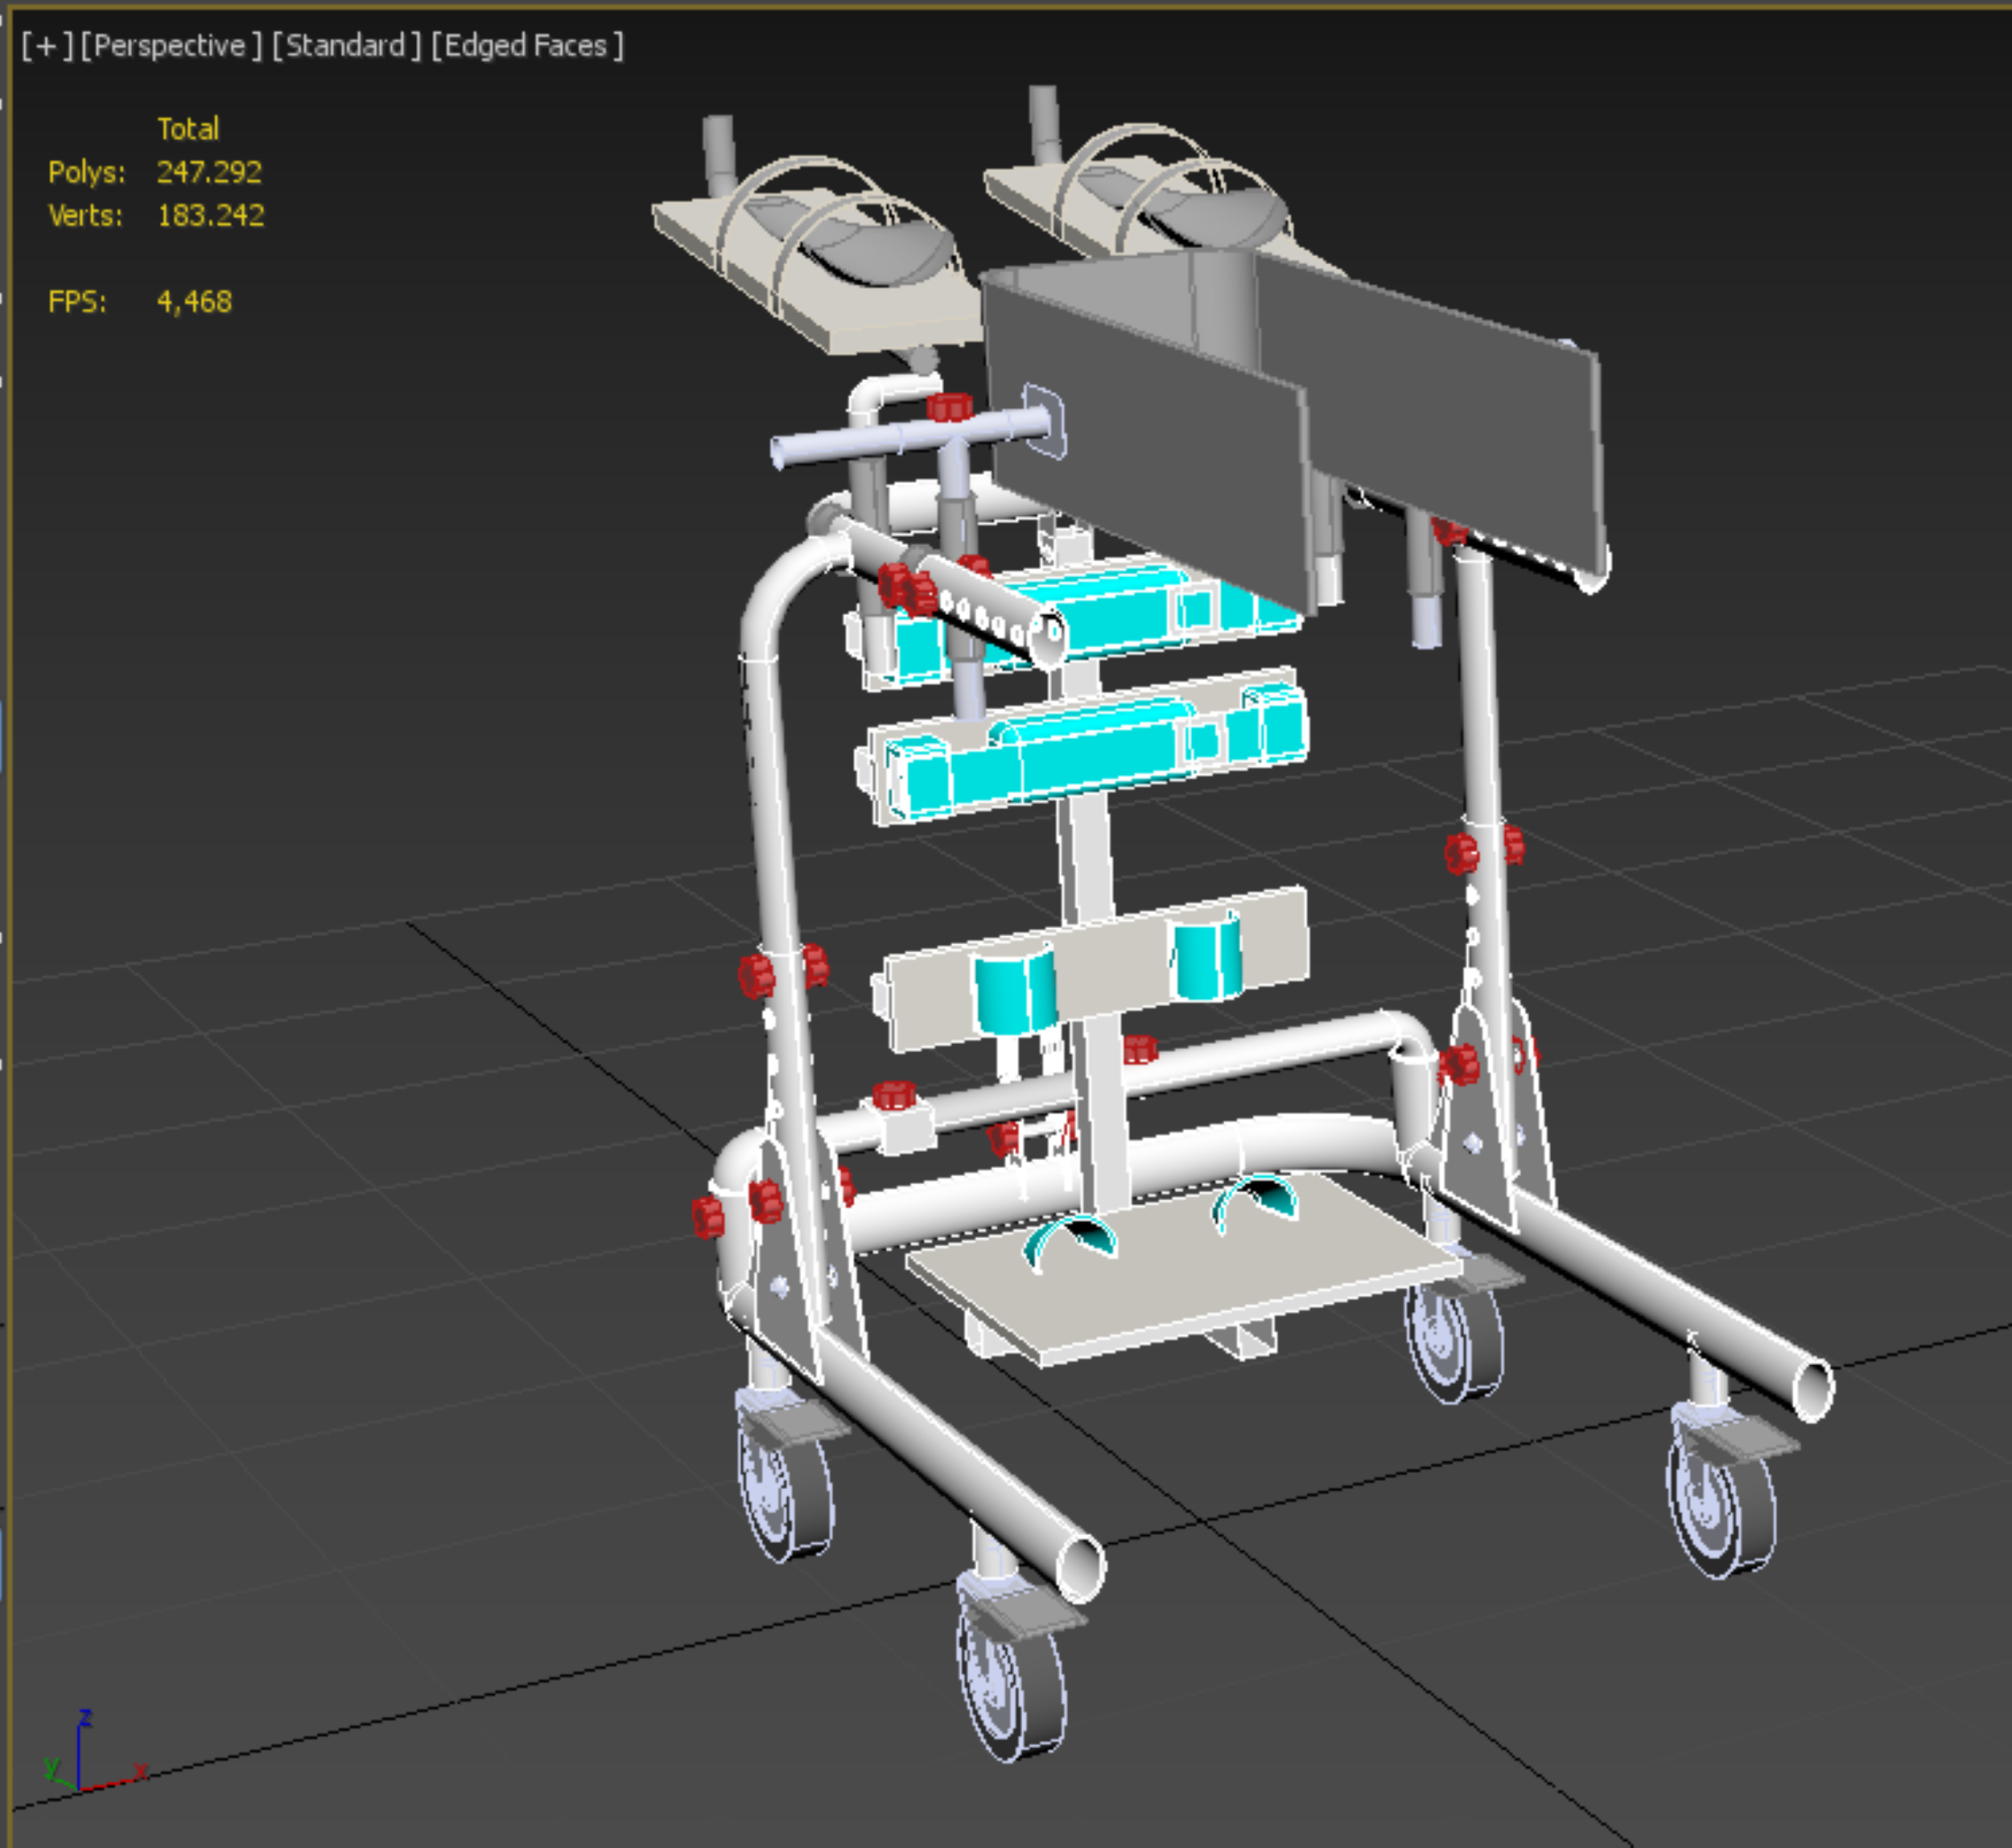Click the FPS readout value
2012x1848 pixels.
[x=194, y=301]
